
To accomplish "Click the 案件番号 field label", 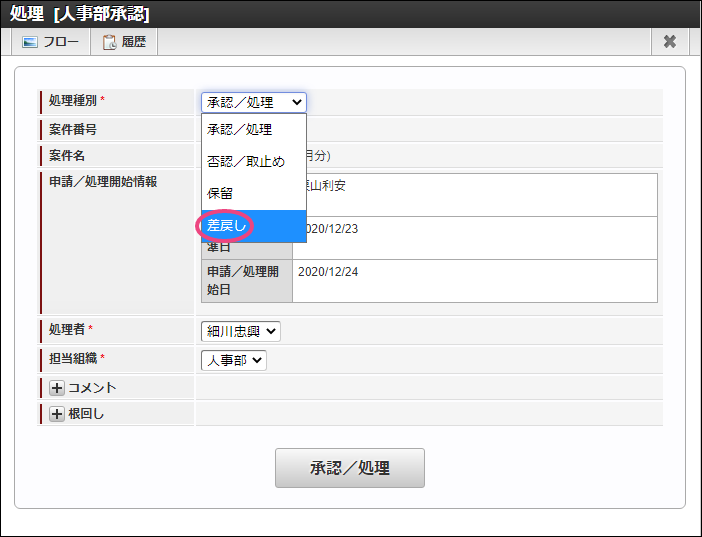I will (73, 129).
